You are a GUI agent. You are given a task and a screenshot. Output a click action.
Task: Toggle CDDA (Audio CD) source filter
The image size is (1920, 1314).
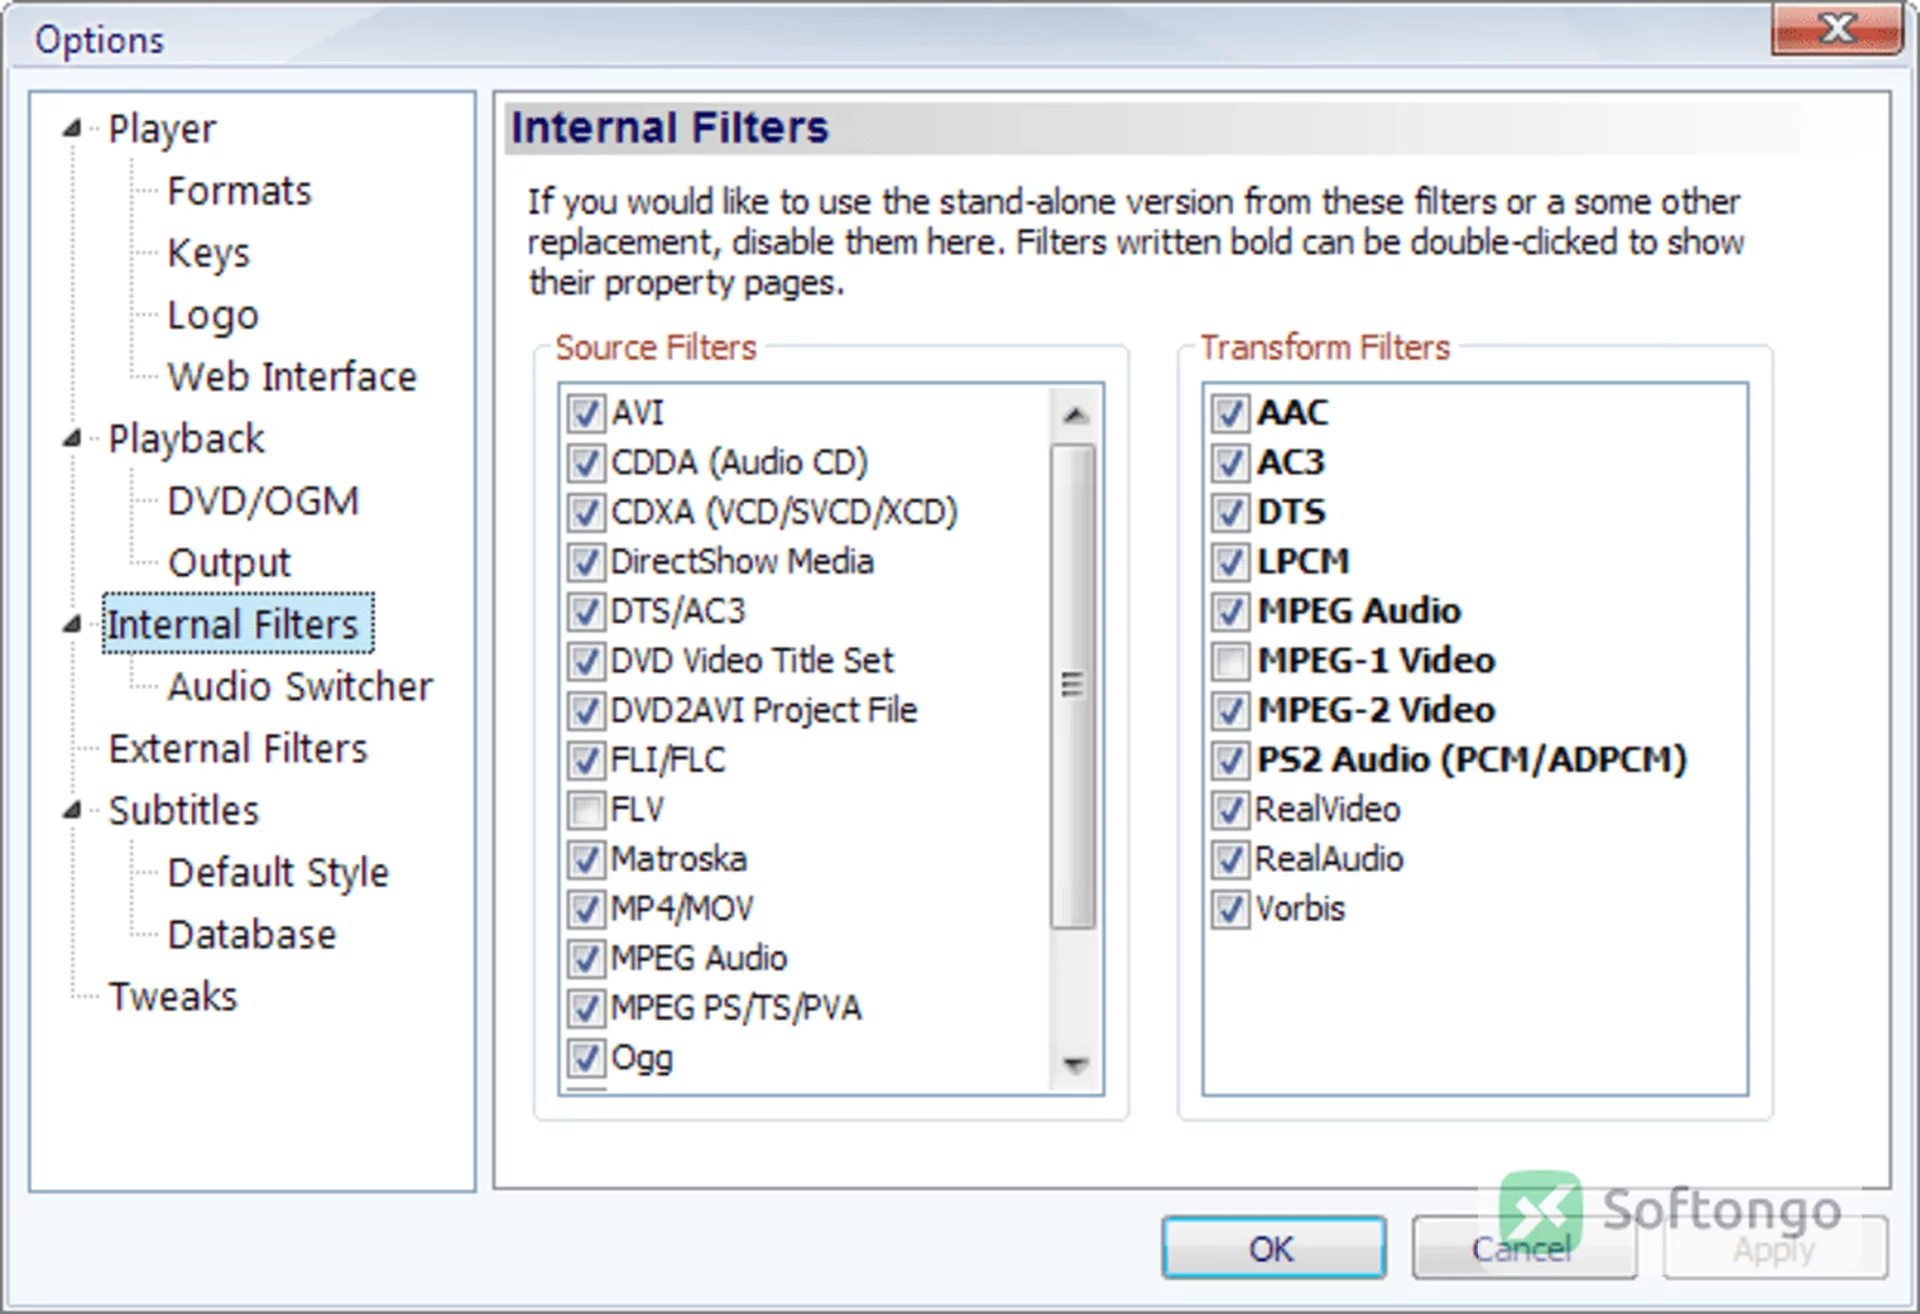[586, 463]
